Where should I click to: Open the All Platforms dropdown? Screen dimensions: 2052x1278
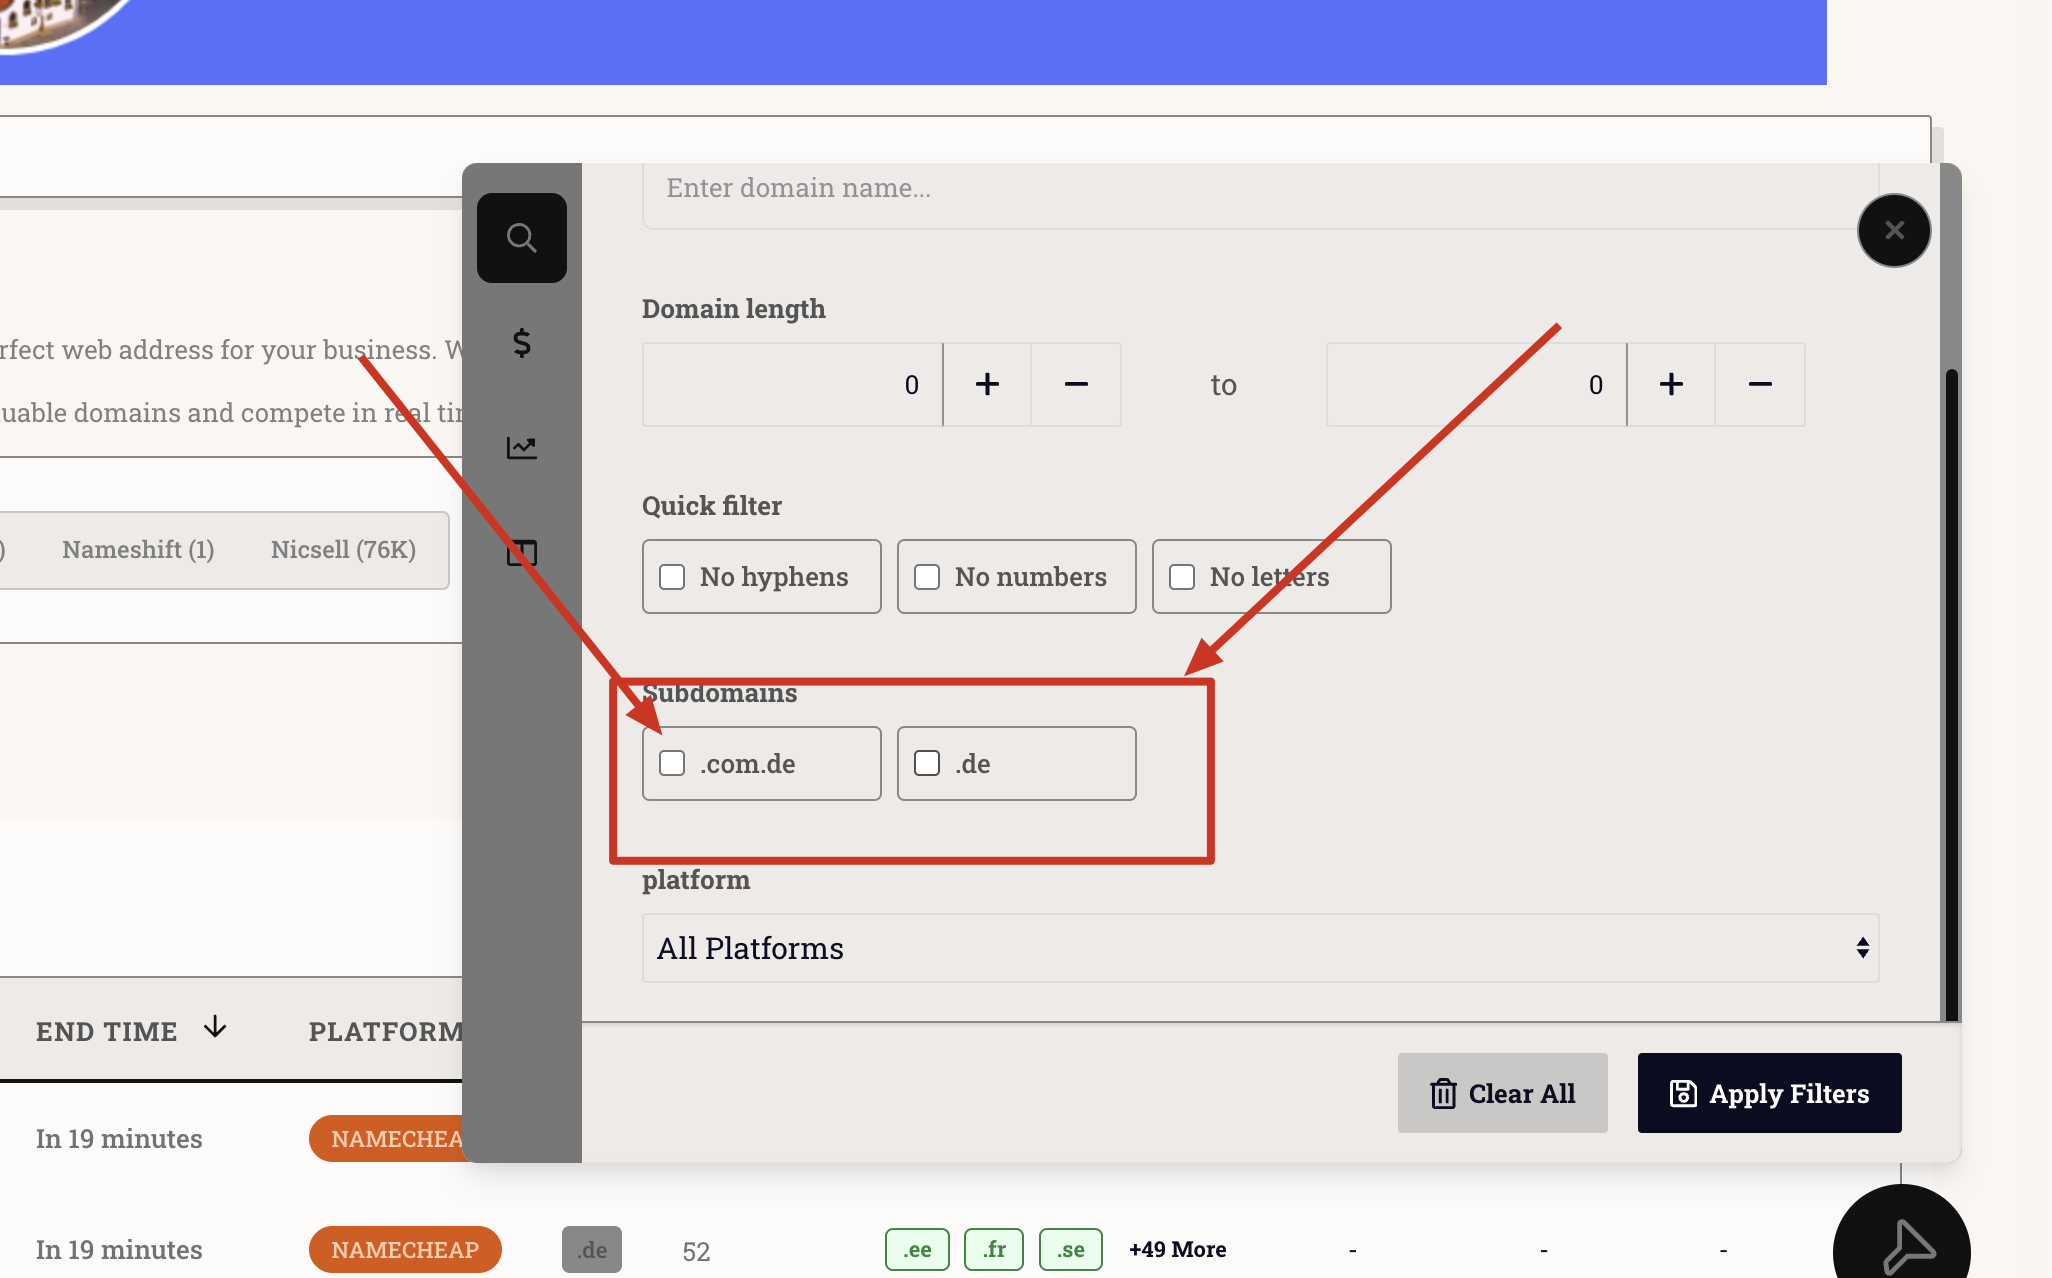1260,948
